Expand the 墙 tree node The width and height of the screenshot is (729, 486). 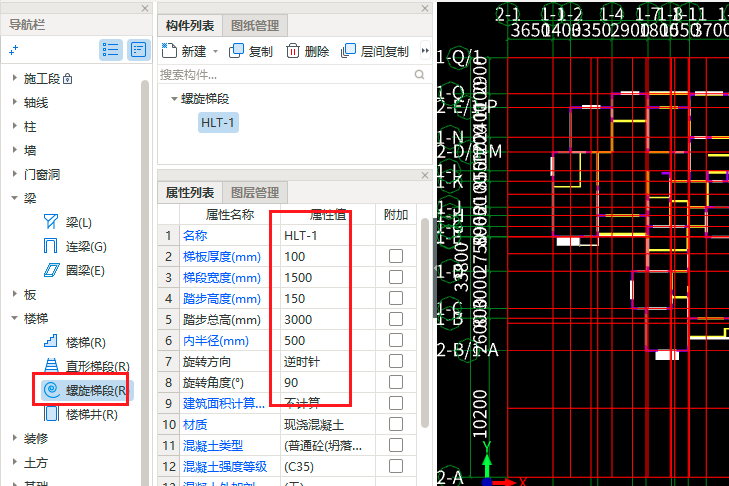[x=14, y=150]
